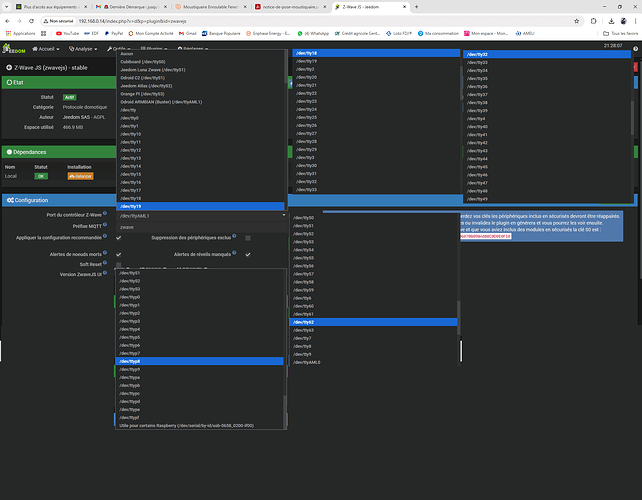Viewport: 642px width, 500px height.
Task: Open Chrome tab search dropdown arrow
Action: (7, 7)
